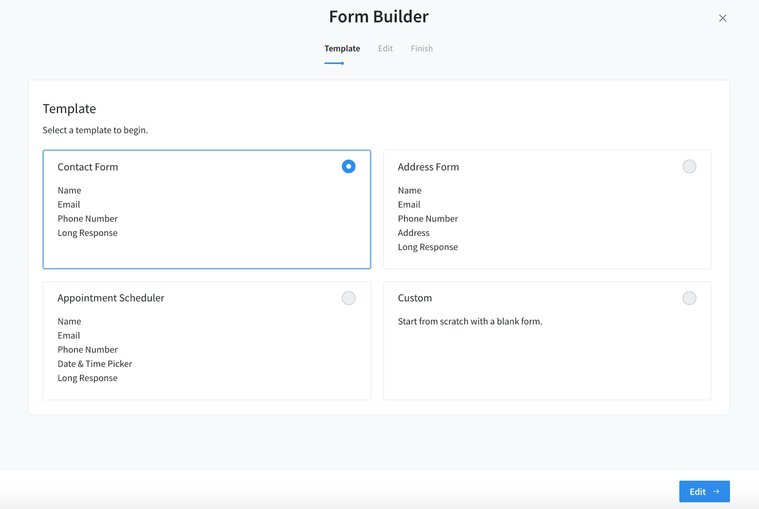The width and height of the screenshot is (759, 509).
Task: Go to the Edit step tab
Action: point(385,48)
